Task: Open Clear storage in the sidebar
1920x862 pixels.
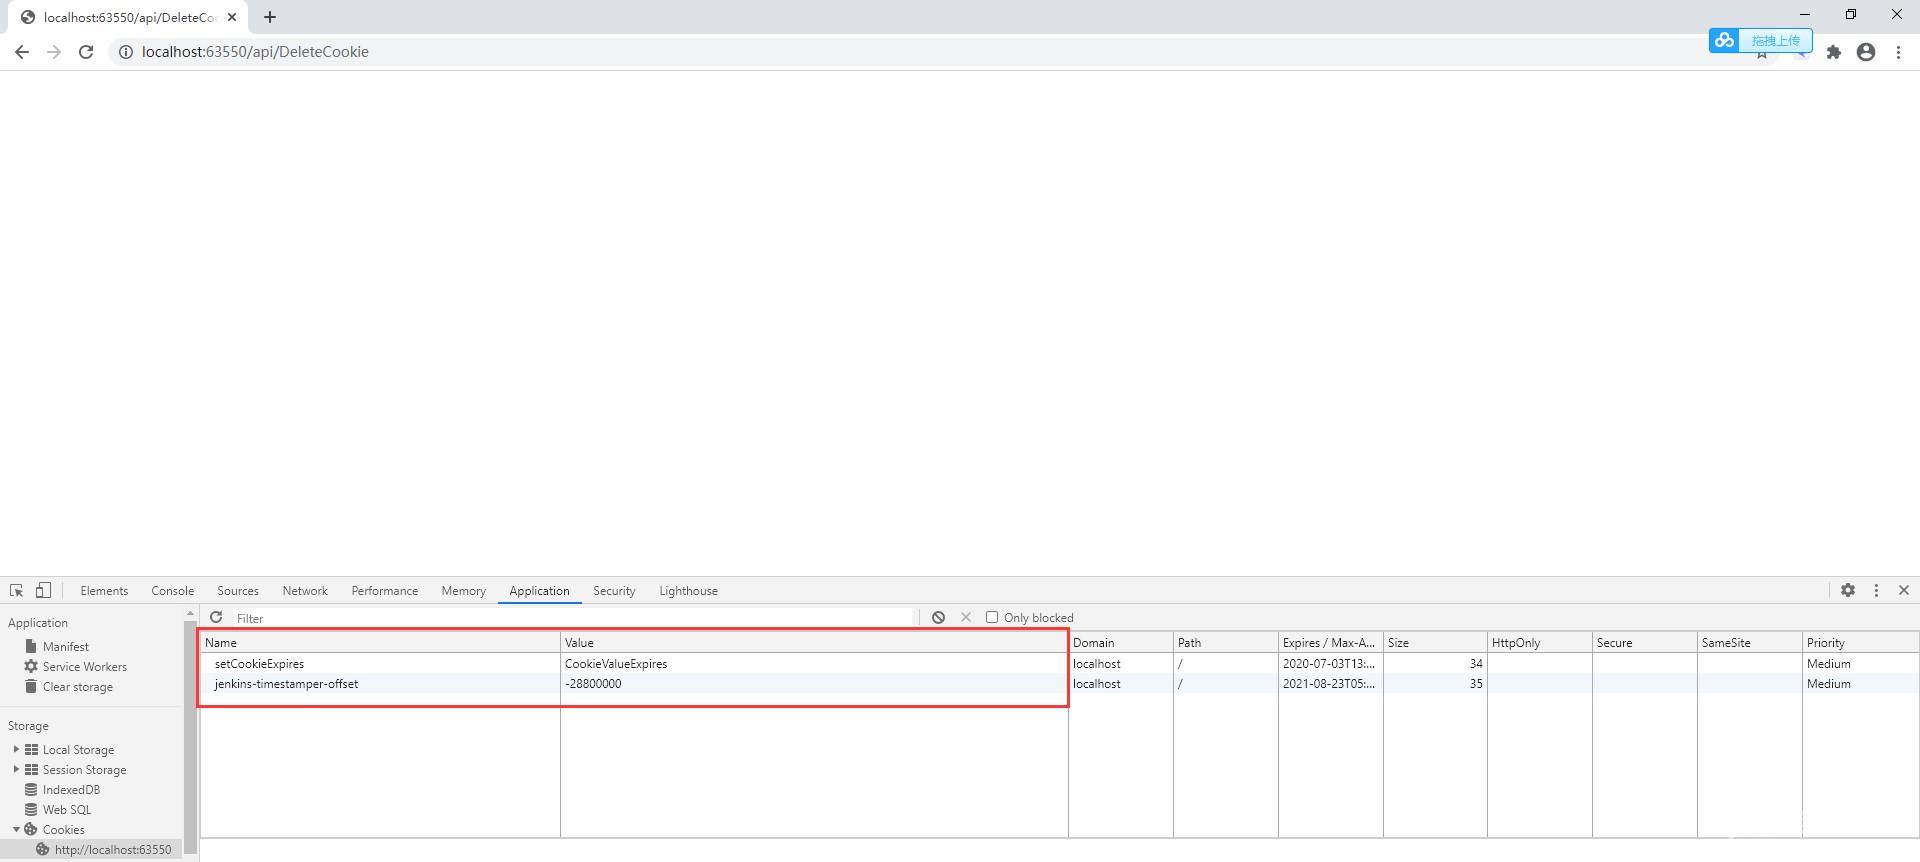Action: point(77,687)
